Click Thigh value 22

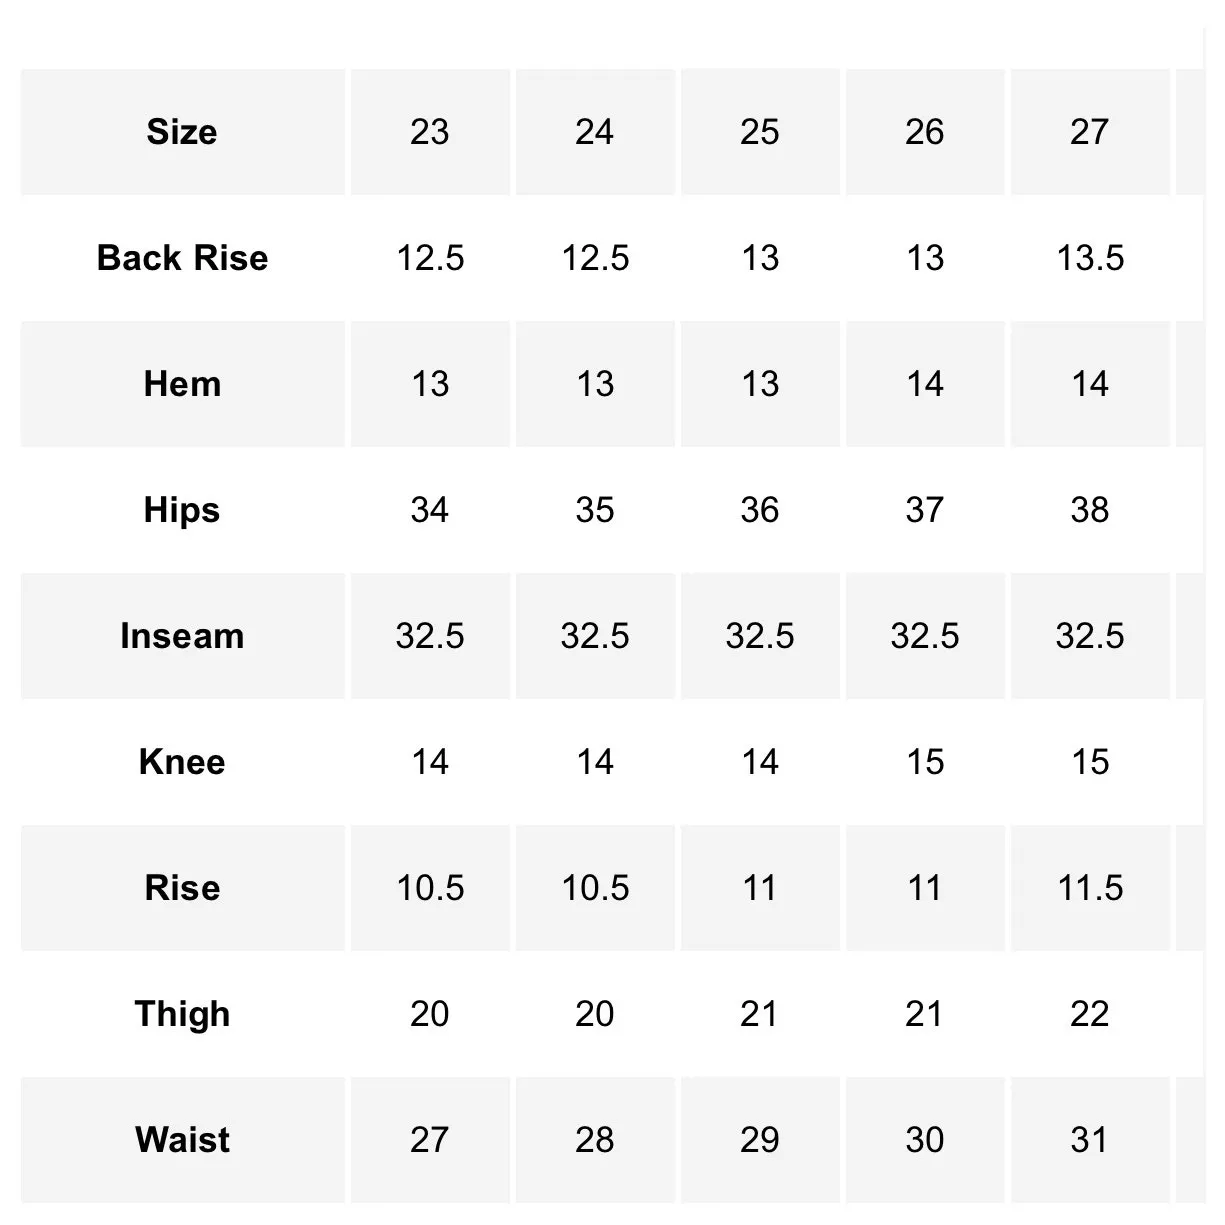coord(1090,1014)
